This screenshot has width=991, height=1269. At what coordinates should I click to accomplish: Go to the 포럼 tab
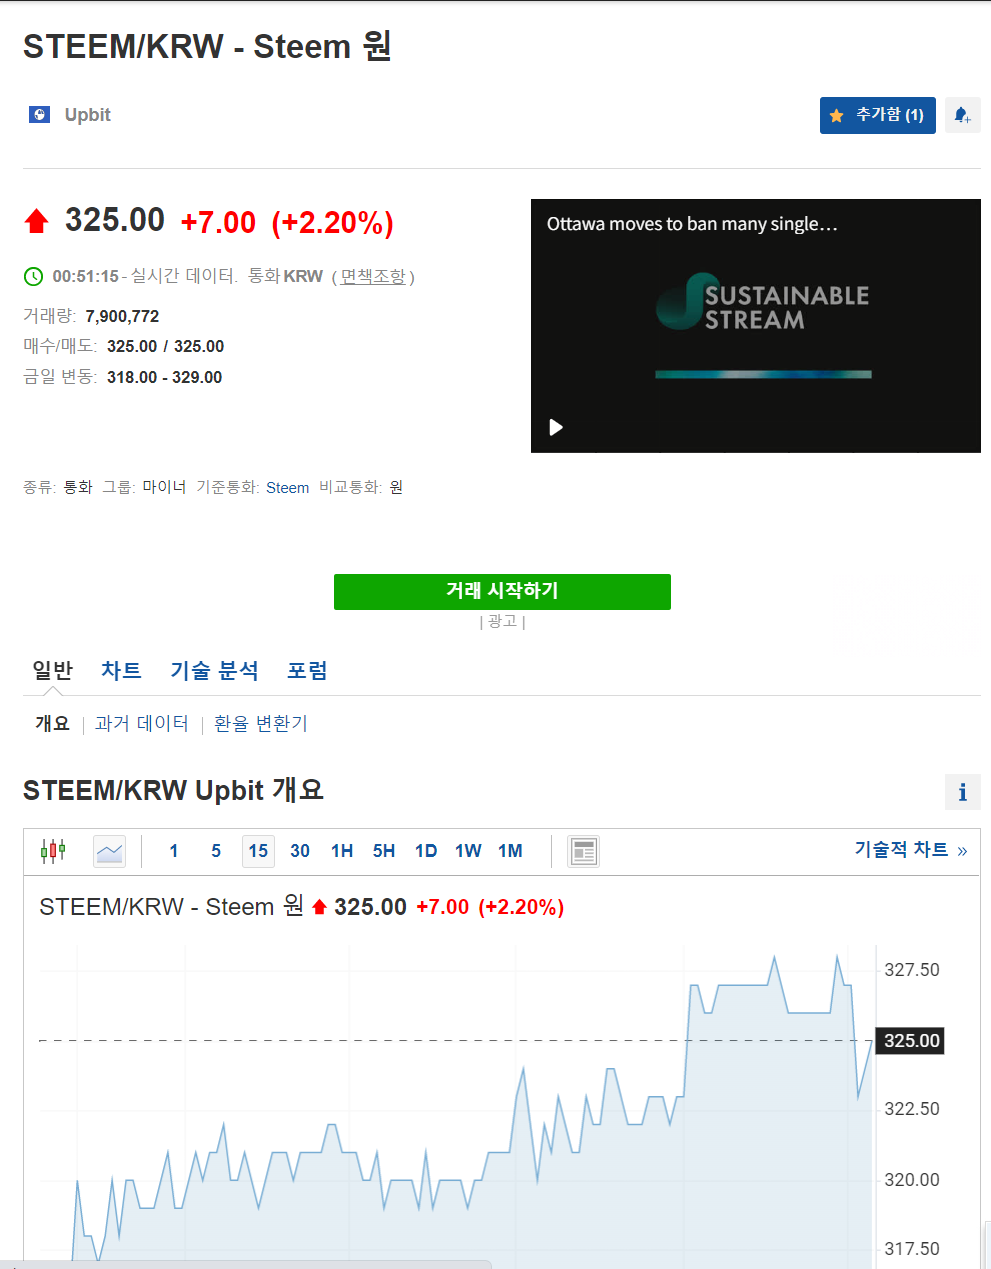pos(307,670)
